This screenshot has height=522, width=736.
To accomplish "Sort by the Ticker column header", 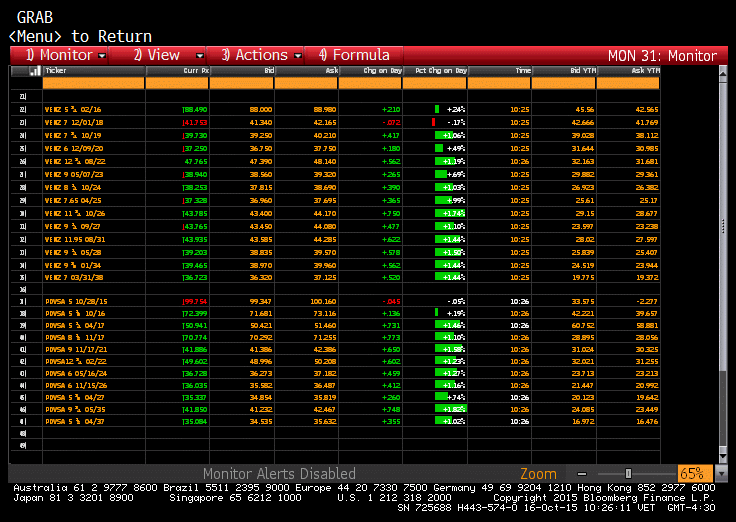I will [94, 71].
